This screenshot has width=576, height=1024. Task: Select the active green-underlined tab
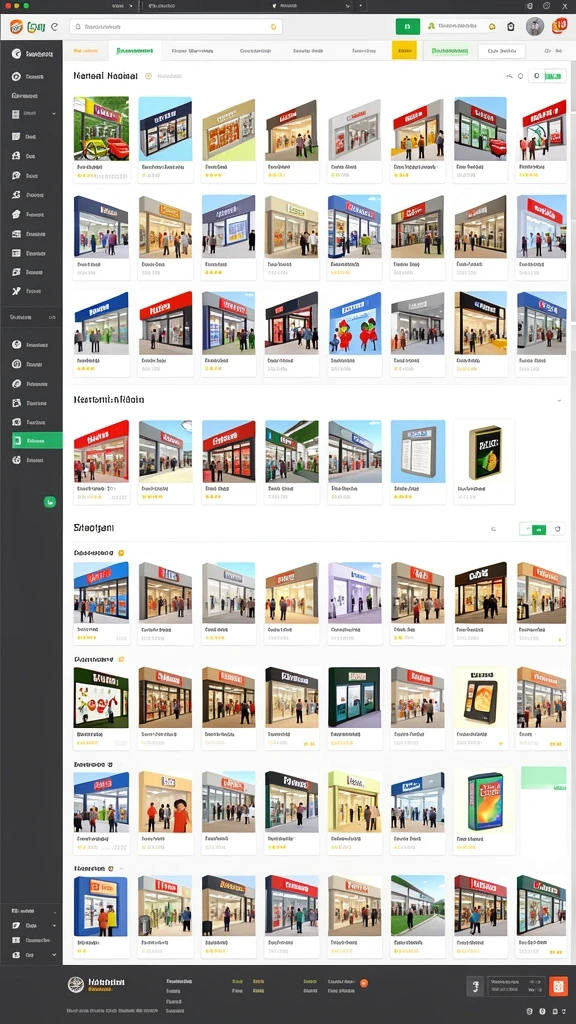point(135,50)
